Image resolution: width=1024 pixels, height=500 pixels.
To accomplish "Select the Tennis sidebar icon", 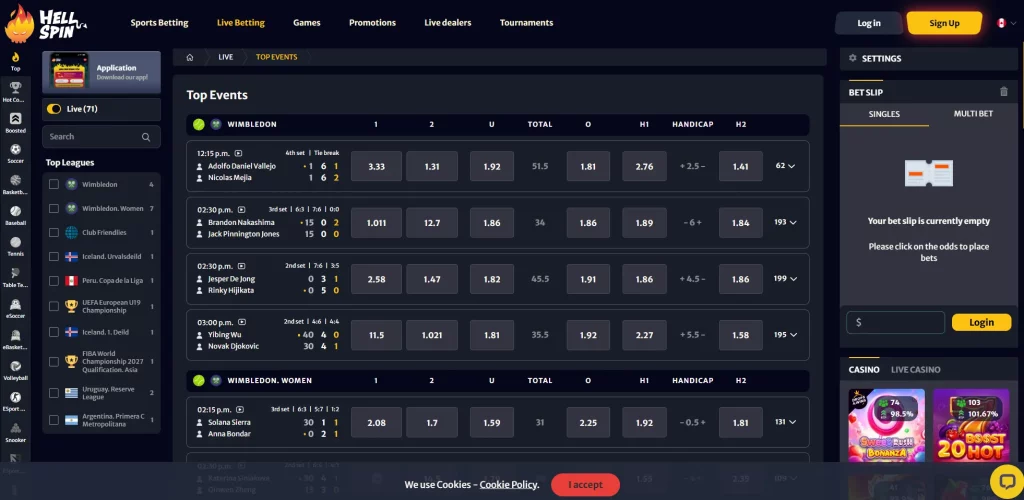I will point(15,242).
